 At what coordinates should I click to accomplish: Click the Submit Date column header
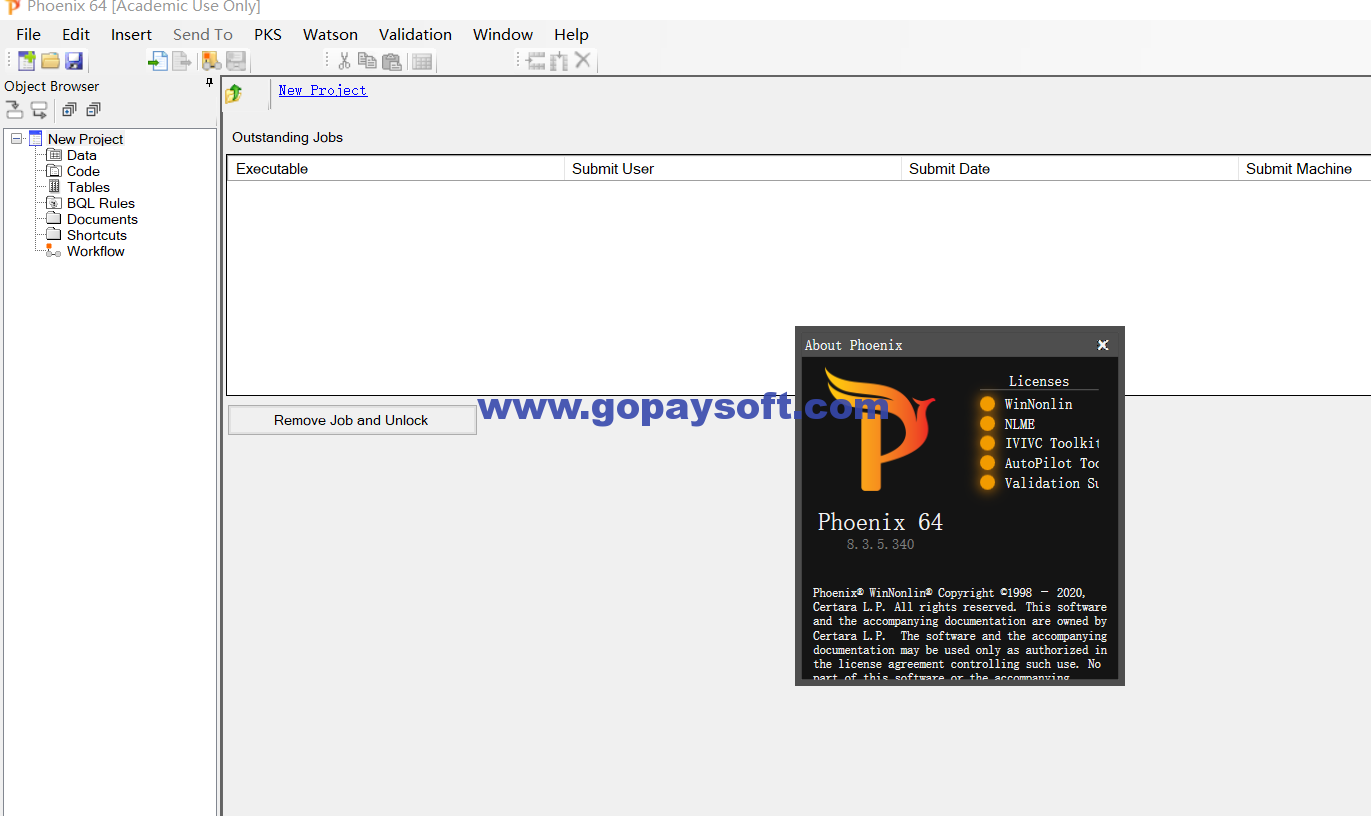1070,169
